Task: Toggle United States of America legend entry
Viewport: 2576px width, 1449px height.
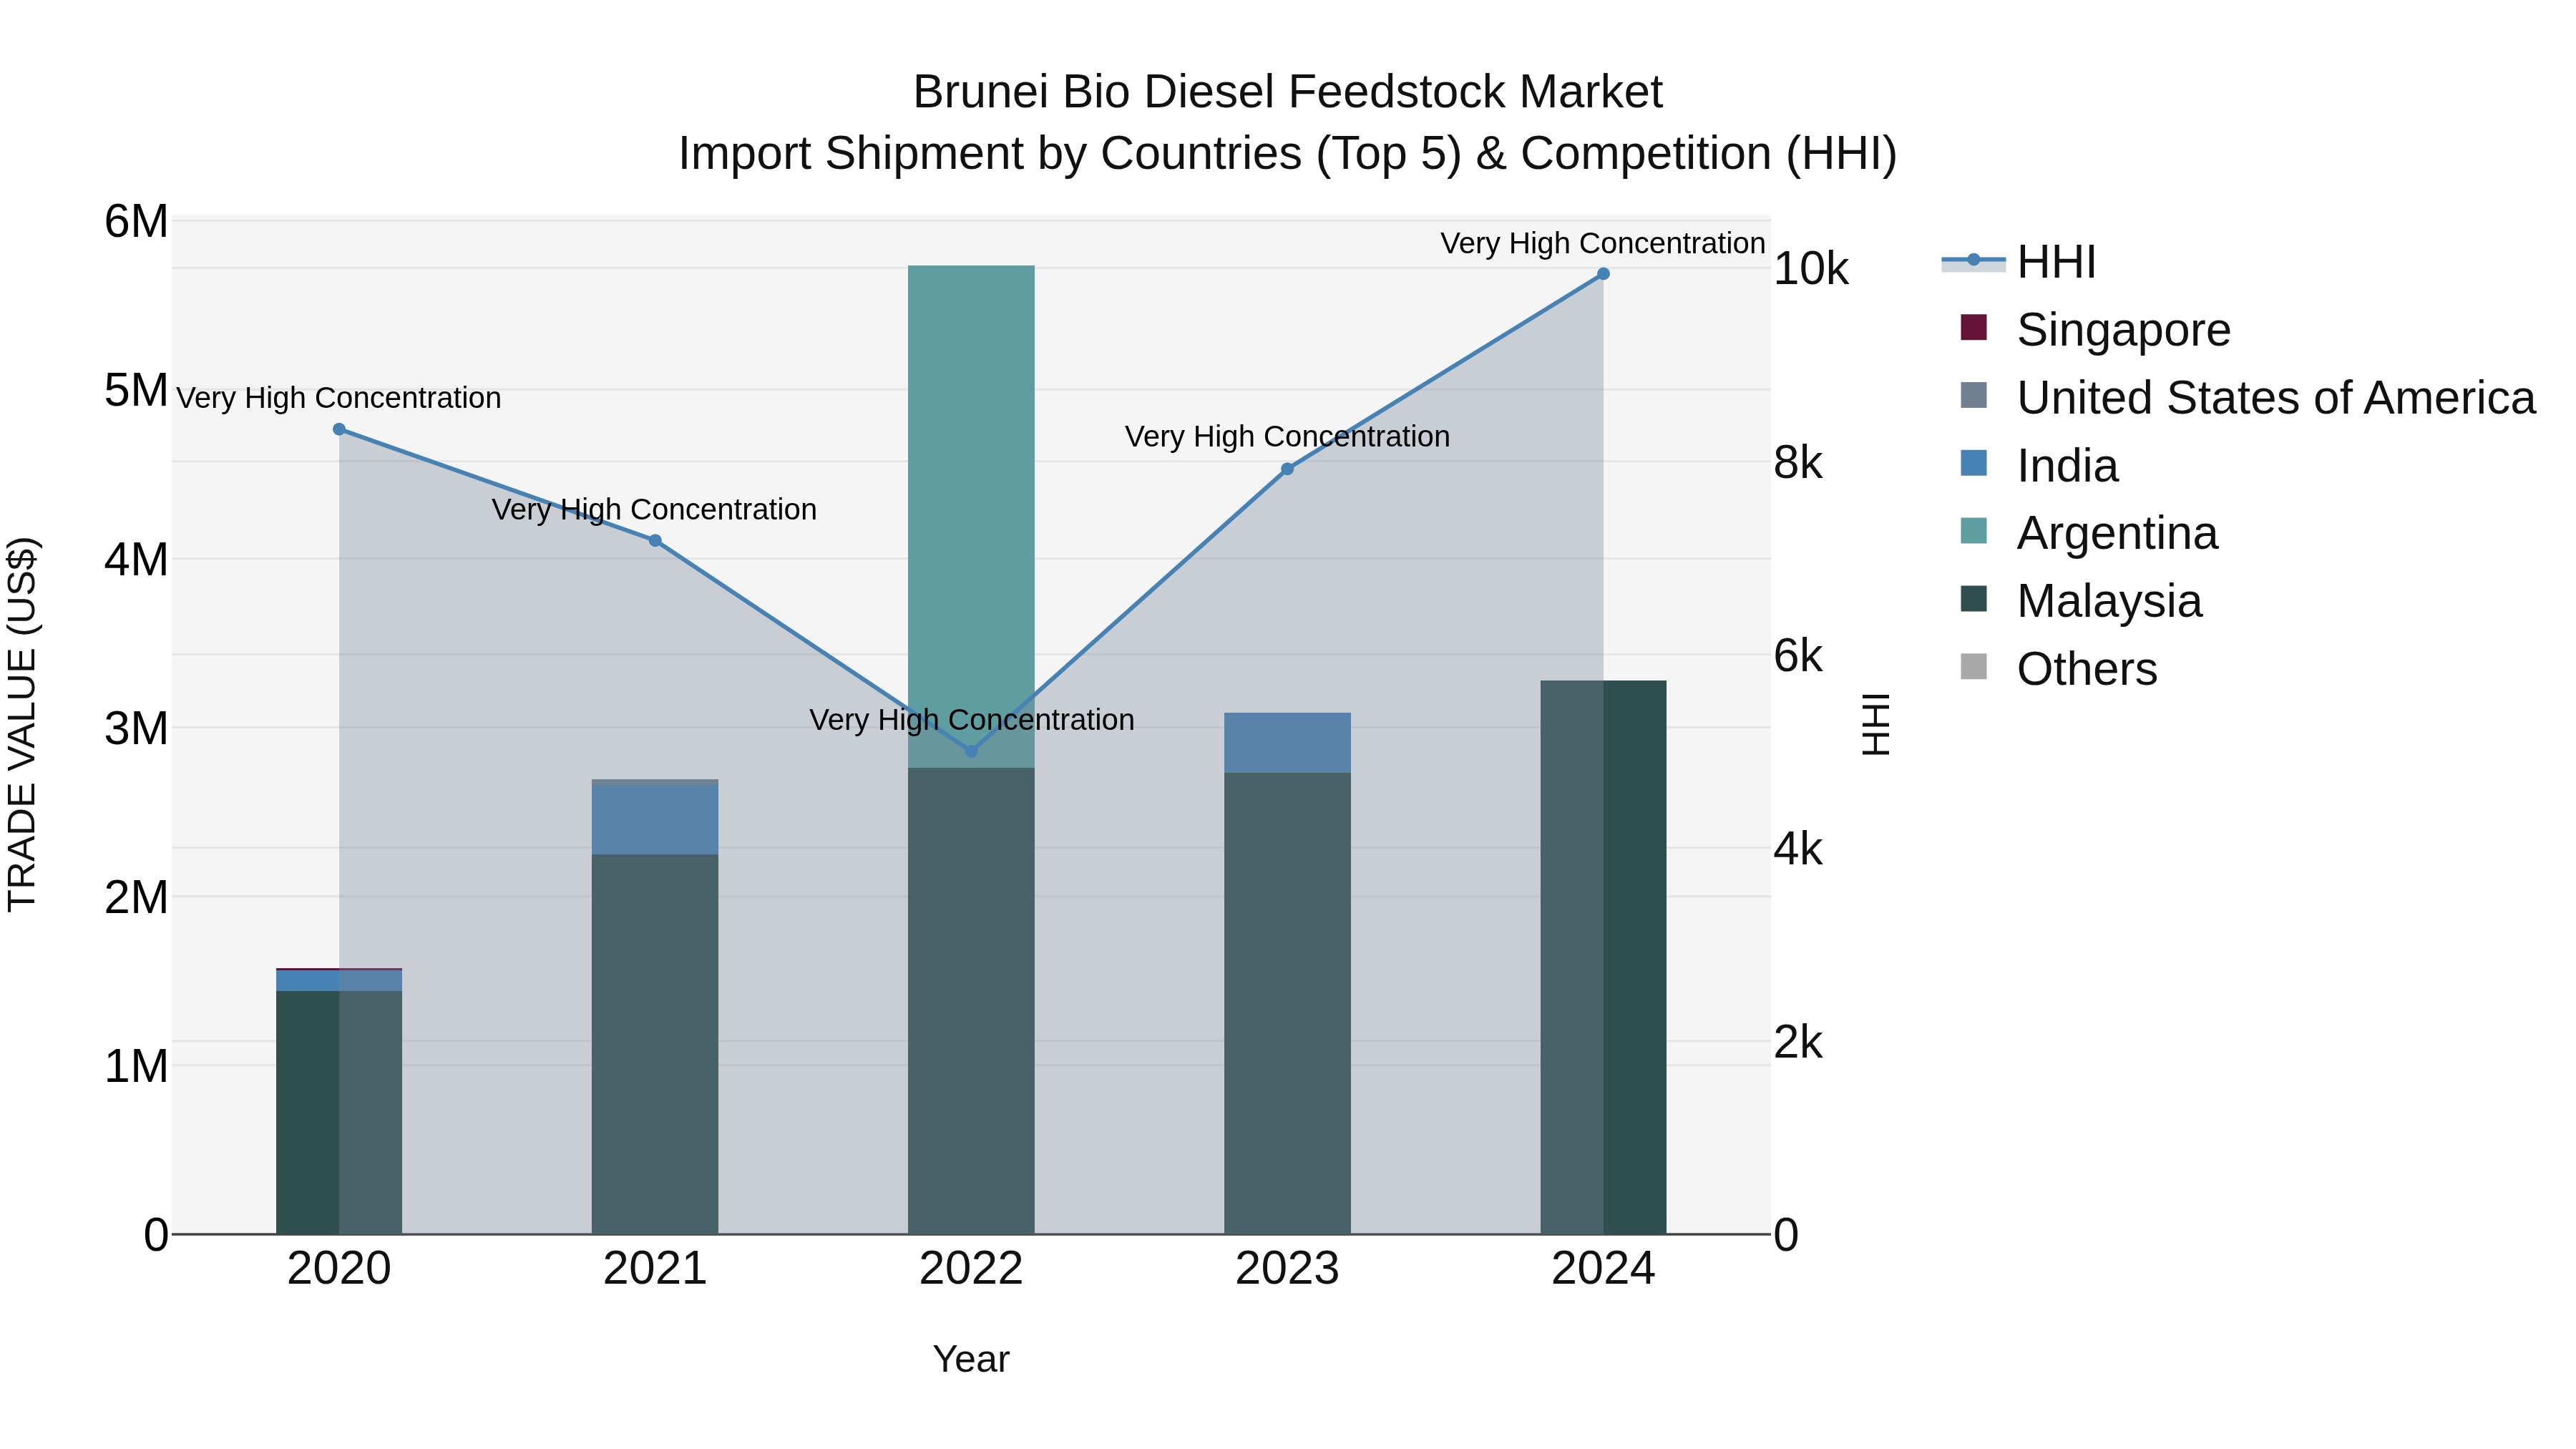Action: [2247, 398]
